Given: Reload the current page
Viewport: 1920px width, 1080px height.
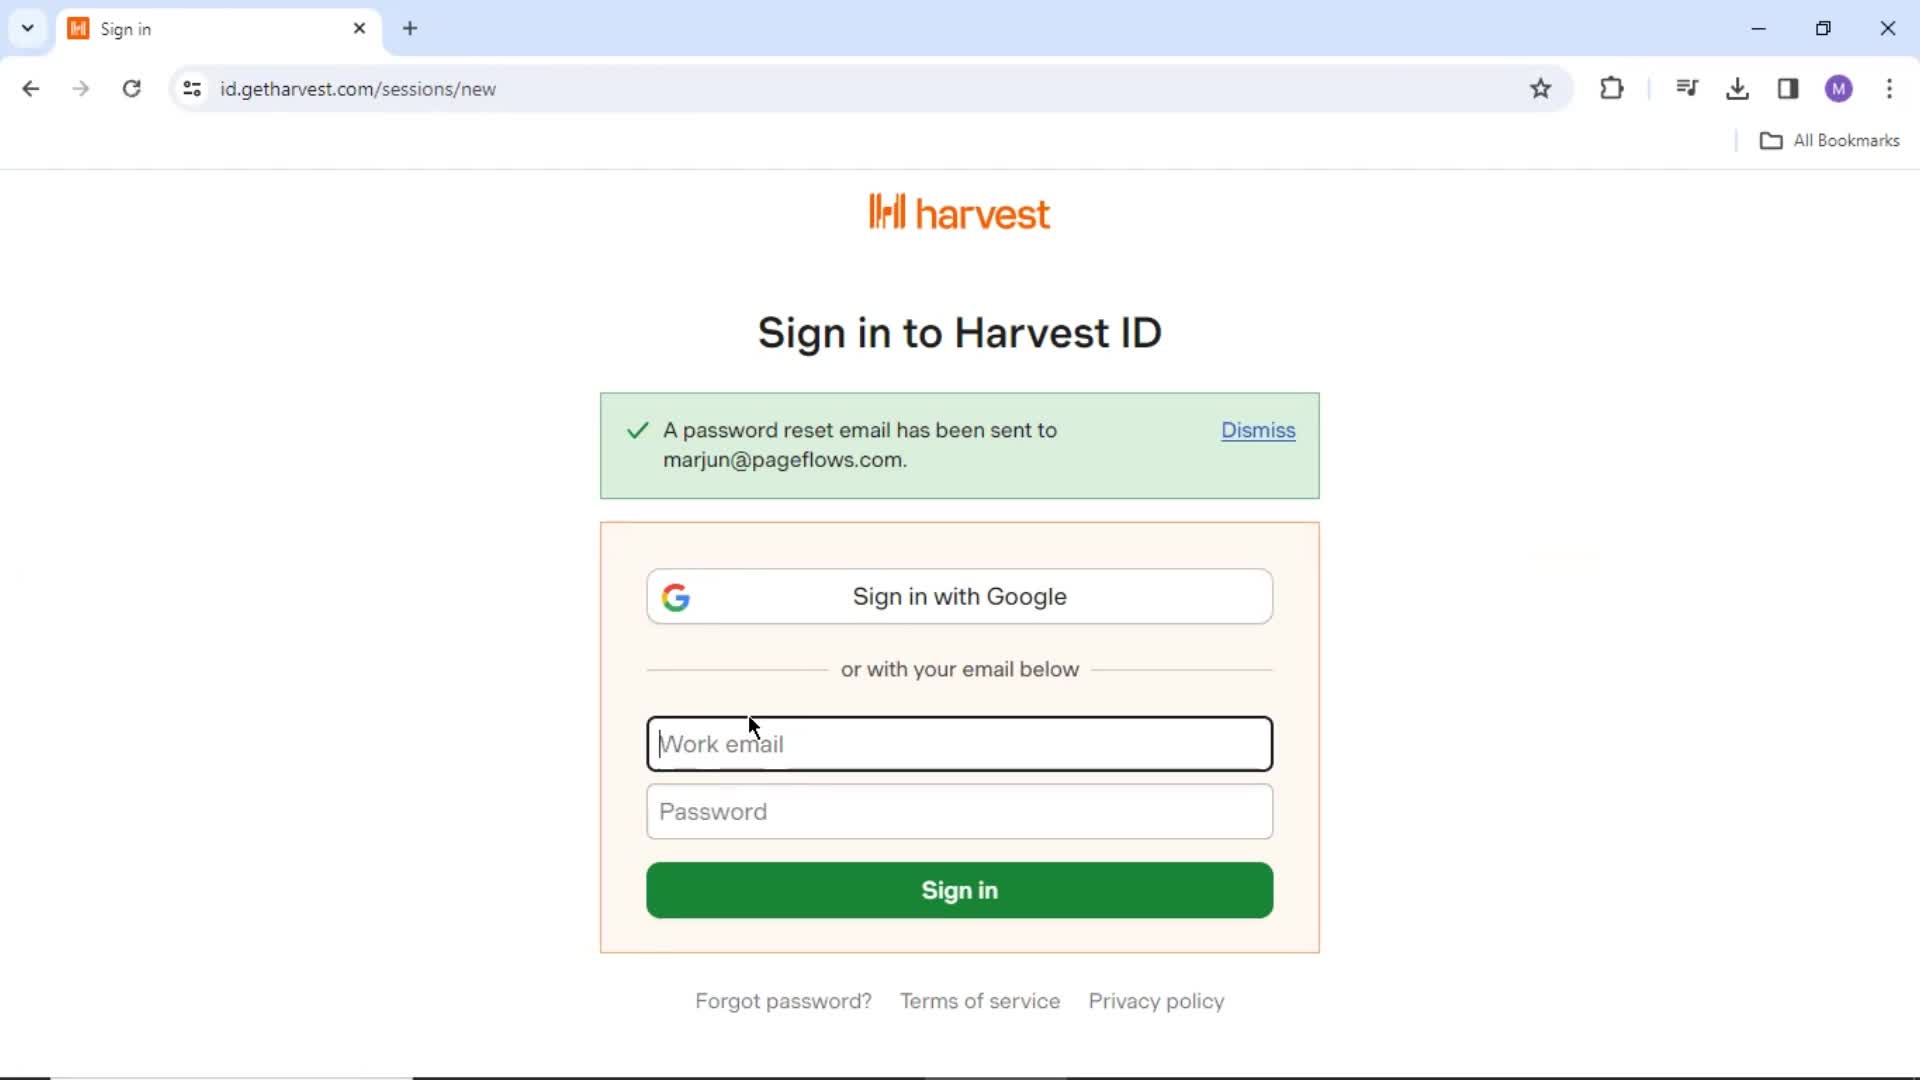Looking at the screenshot, I should (131, 88).
